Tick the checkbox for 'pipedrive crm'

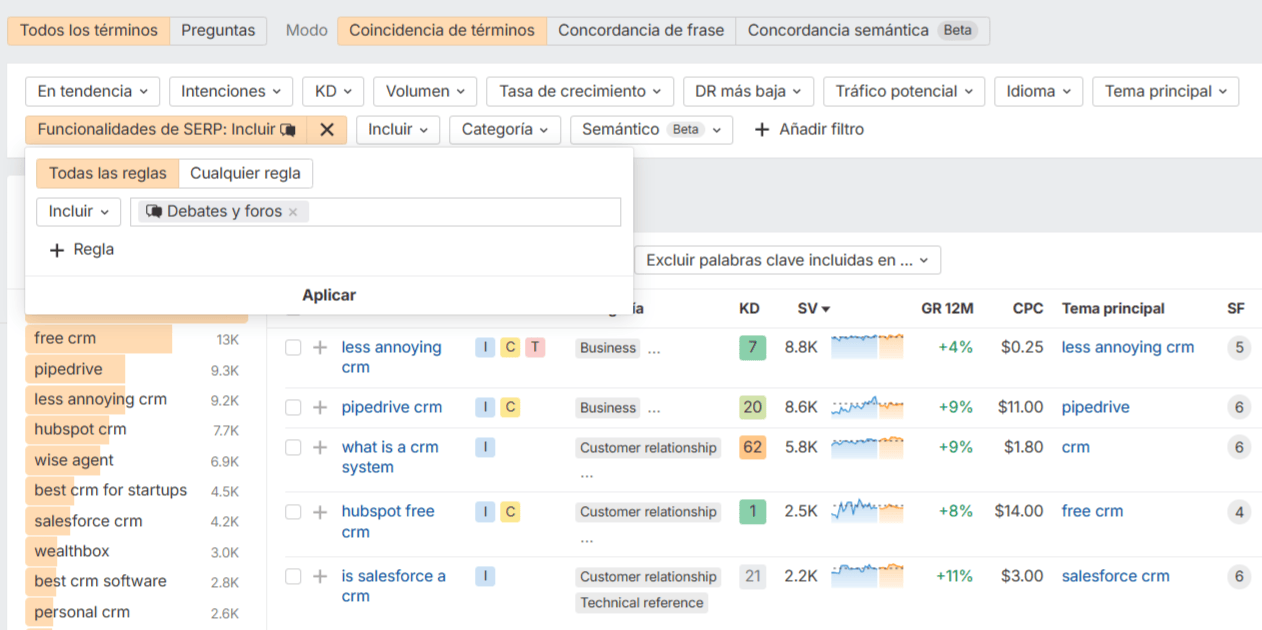click(293, 408)
